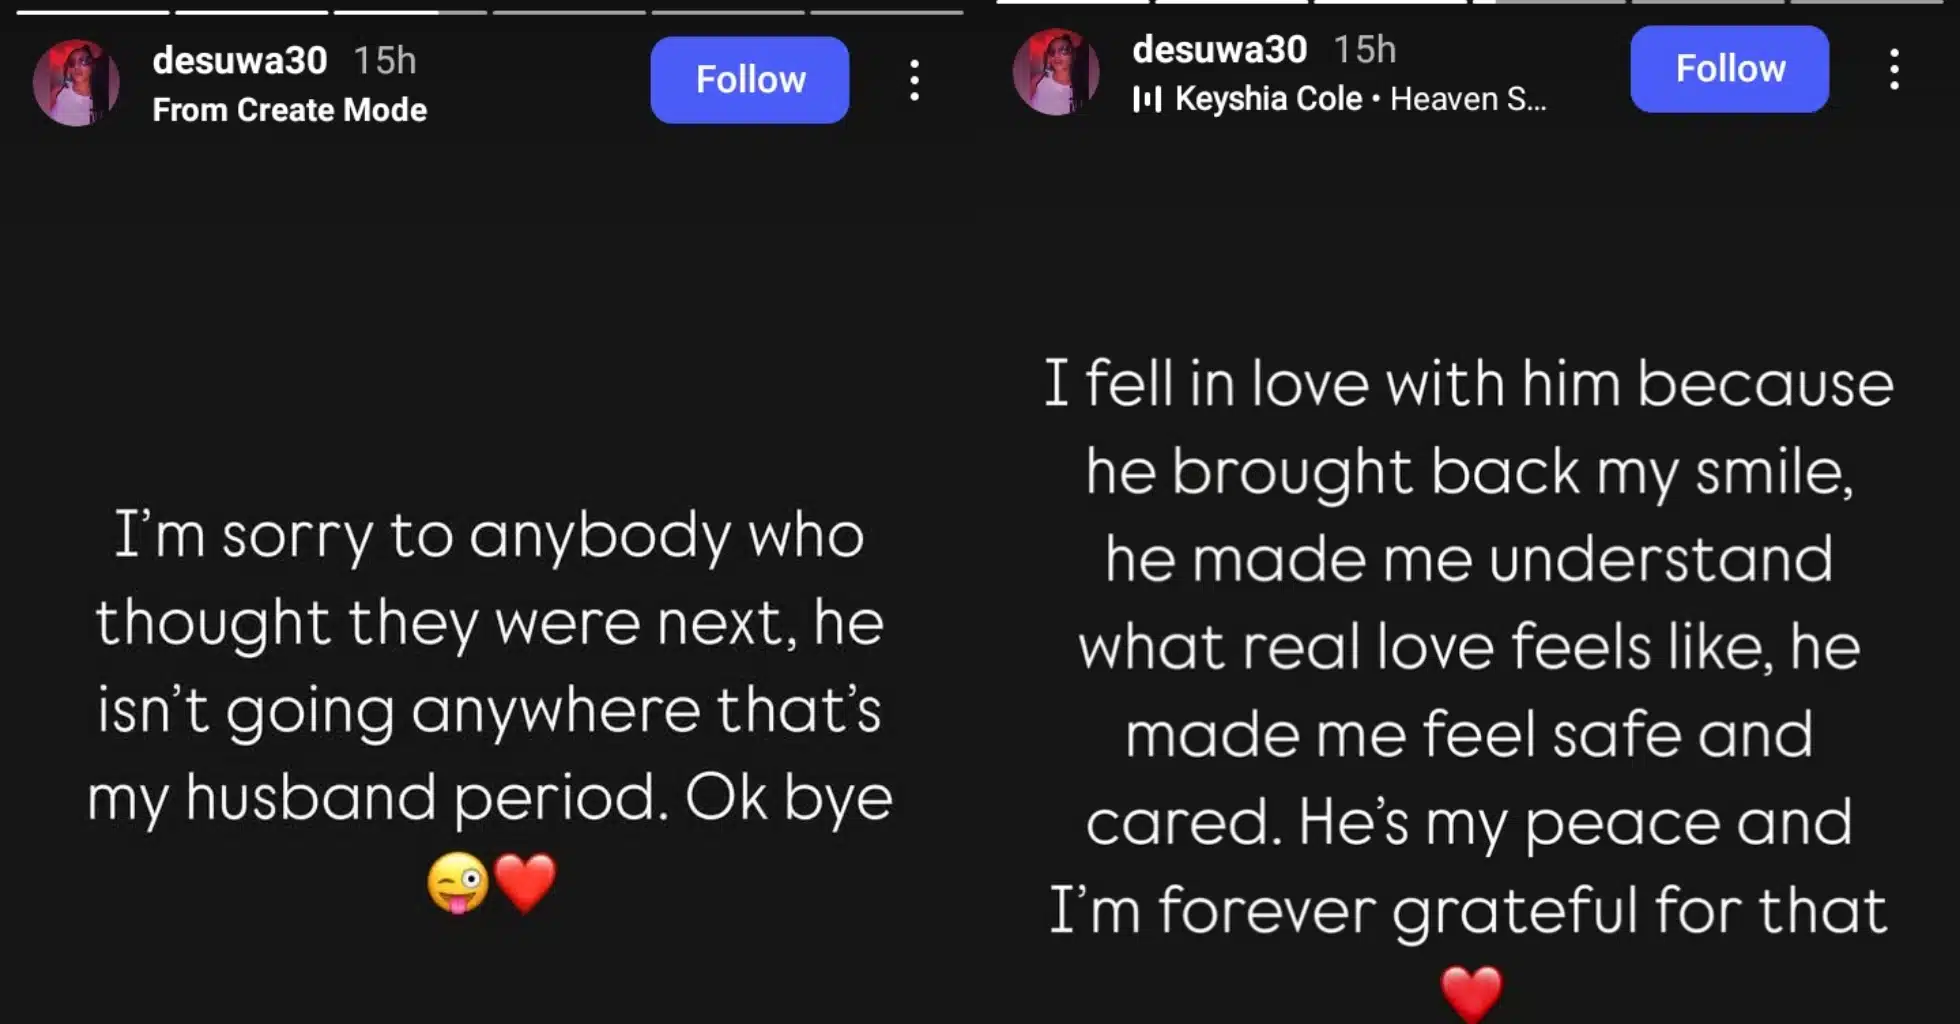This screenshot has width=1960, height=1024.
Task: Jump to first segment of left story progress bar
Action: click(x=93, y=12)
